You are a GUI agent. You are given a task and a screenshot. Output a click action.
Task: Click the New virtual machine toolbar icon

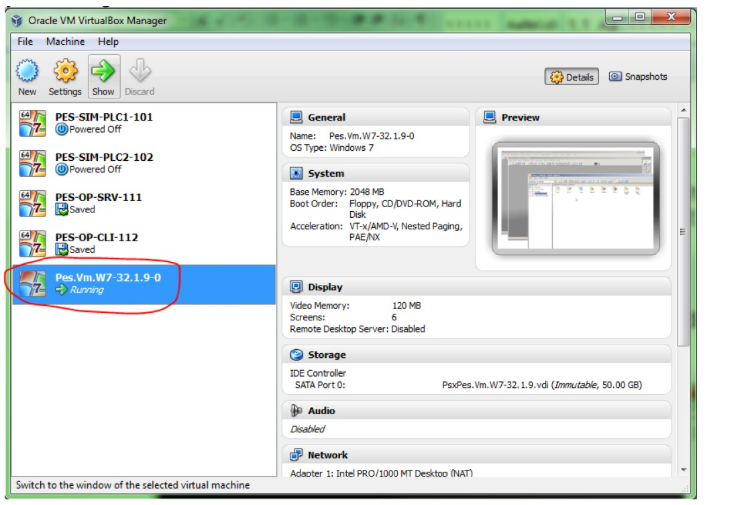pos(27,71)
